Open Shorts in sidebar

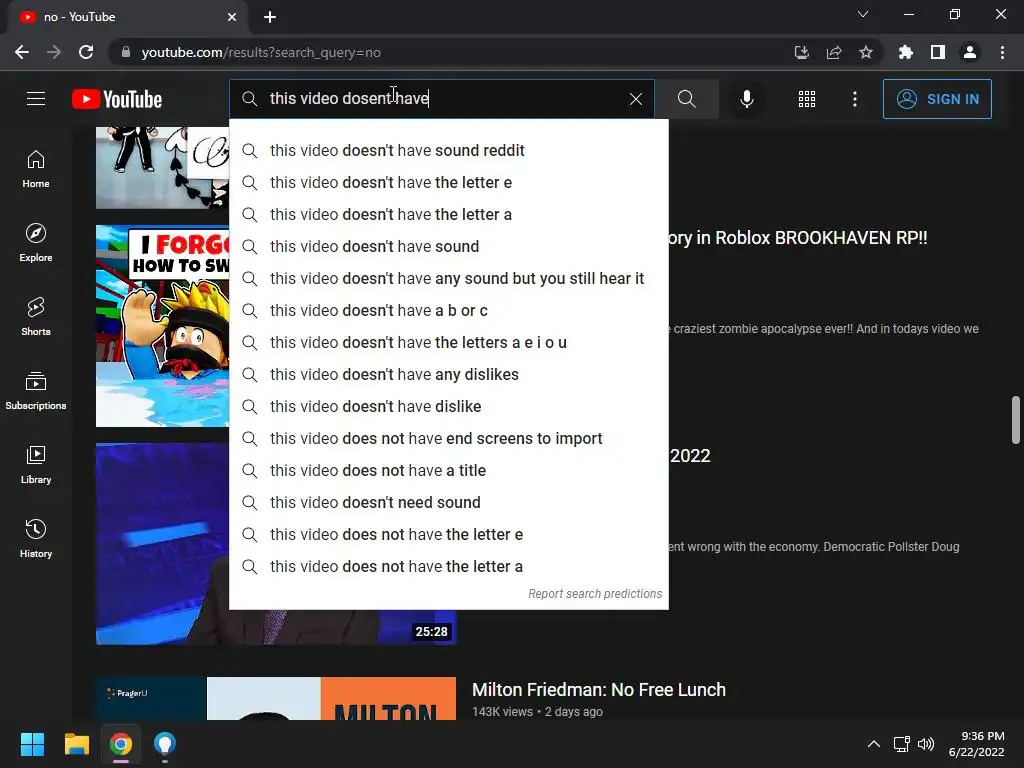click(36, 317)
